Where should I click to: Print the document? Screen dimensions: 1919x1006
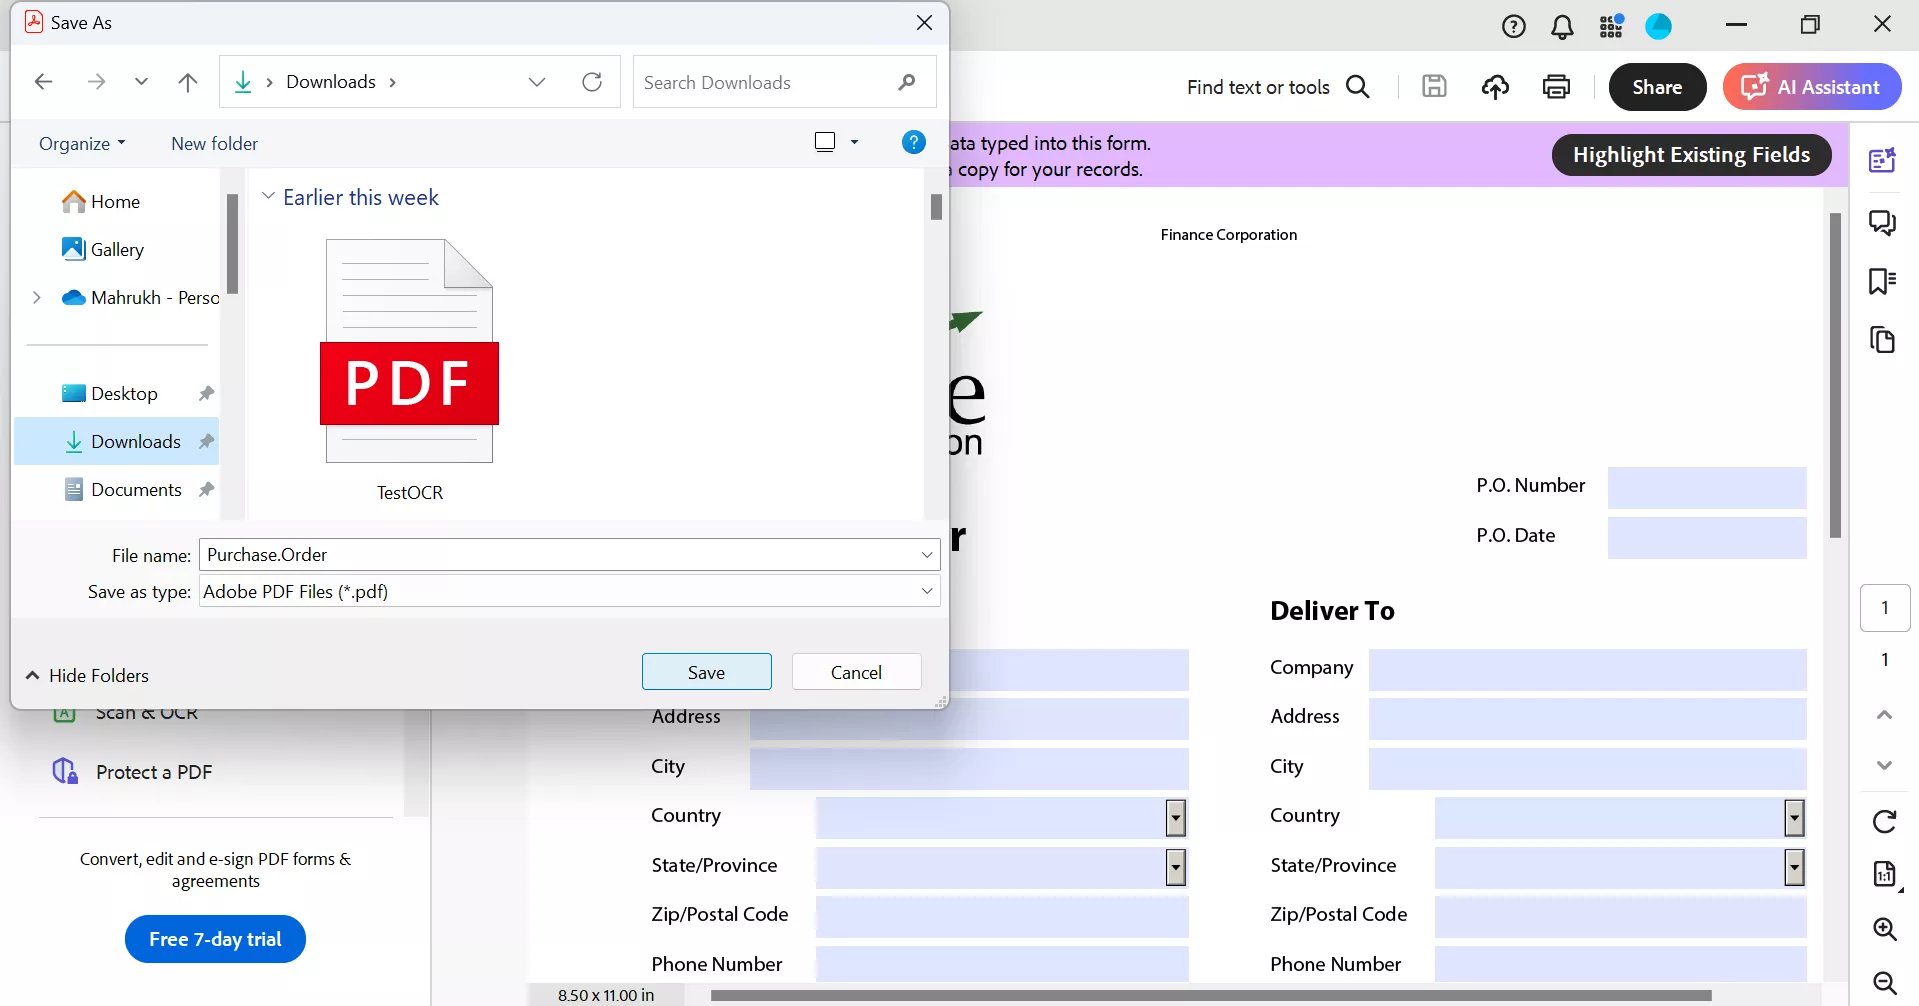tap(1556, 87)
